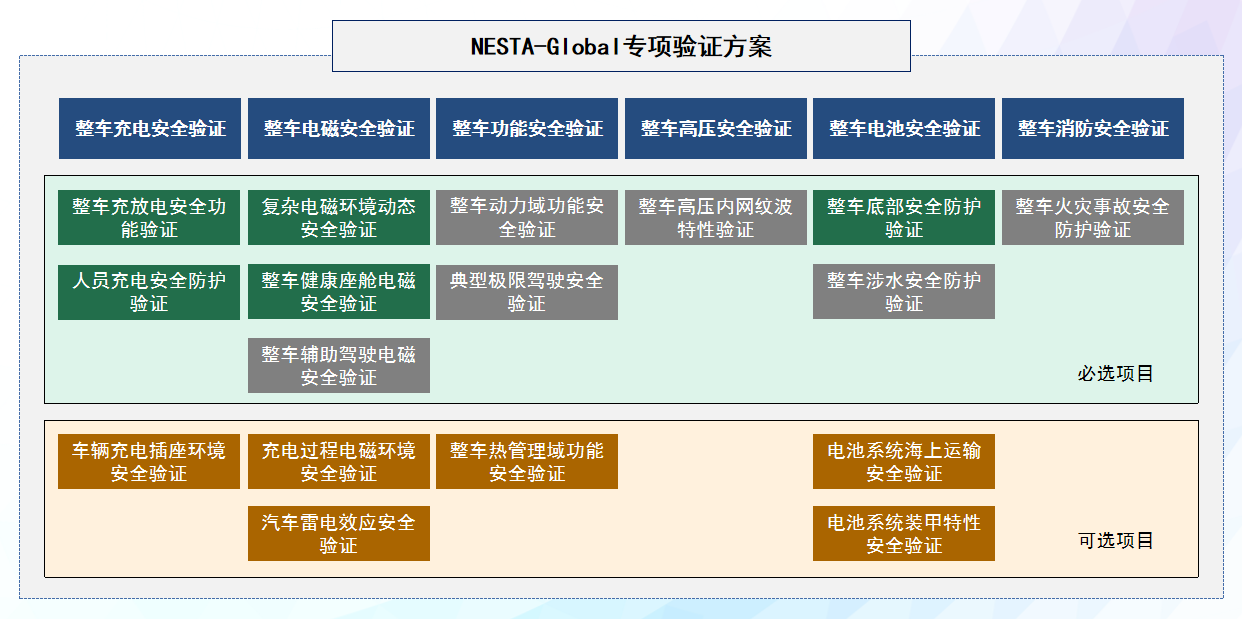Click the NESTA-Global专项验证方案 title bar

point(620,45)
